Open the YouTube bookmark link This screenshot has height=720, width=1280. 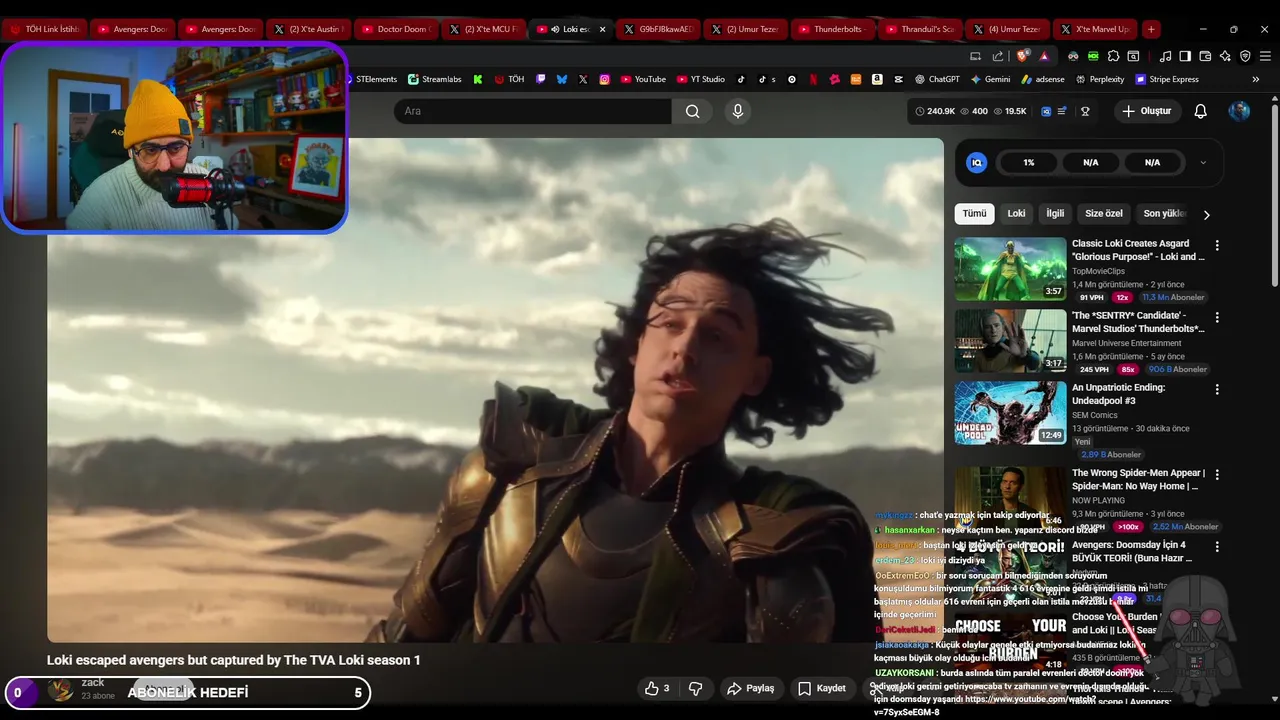(643, 79)
